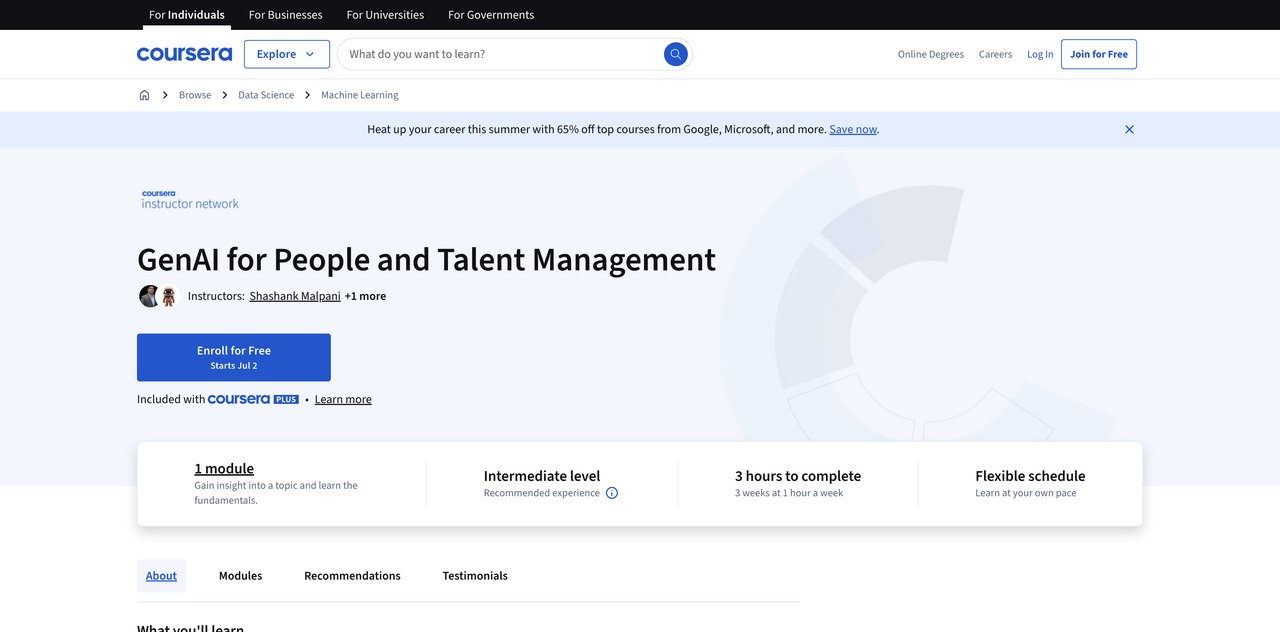
Task: Open Recommended experience info icon
Action: [x=612, y=493]
